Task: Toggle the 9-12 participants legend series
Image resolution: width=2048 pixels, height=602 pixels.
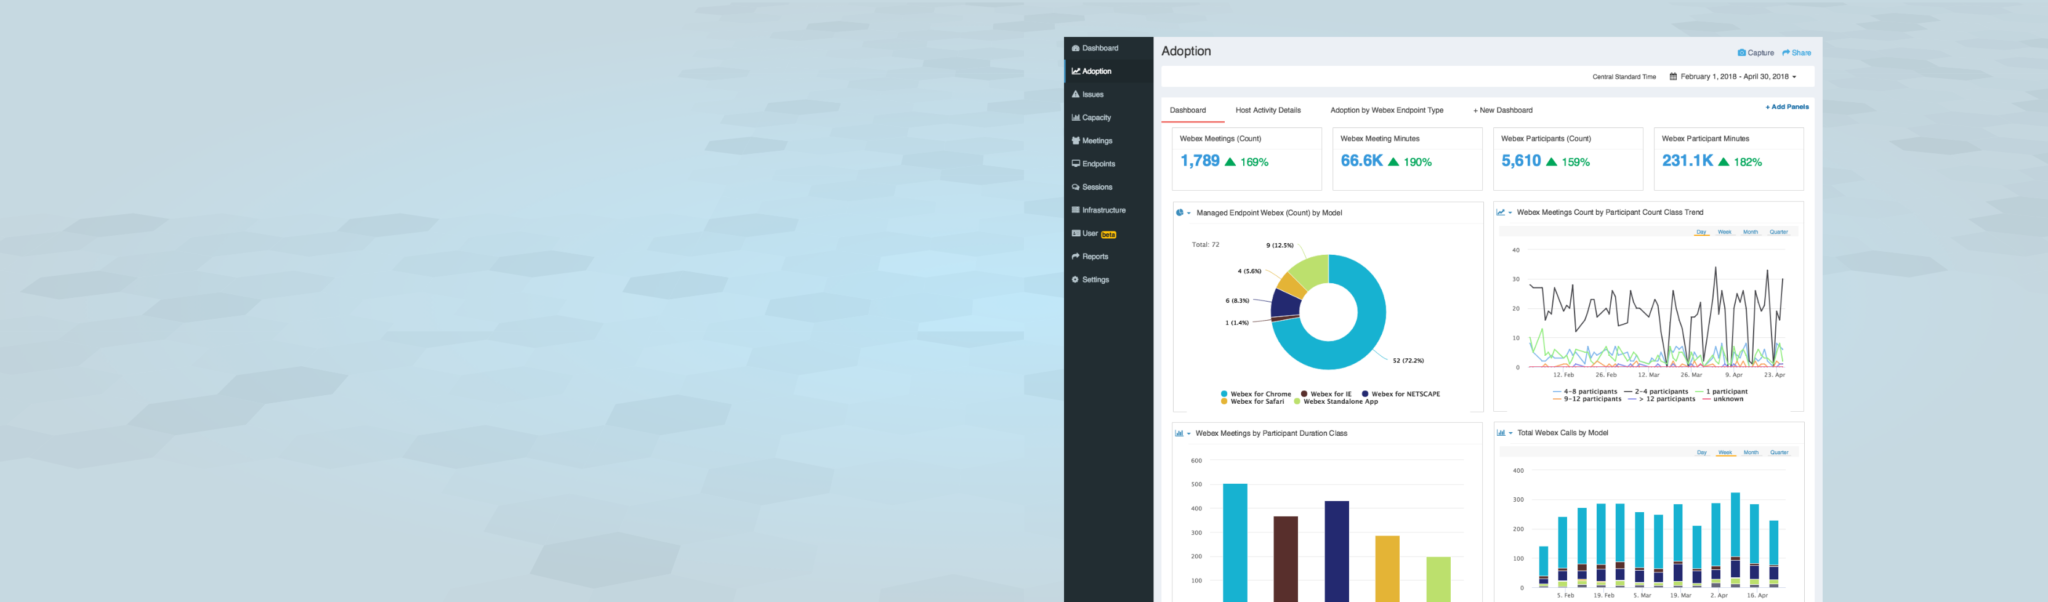Action: click(x=1587, y=399)
